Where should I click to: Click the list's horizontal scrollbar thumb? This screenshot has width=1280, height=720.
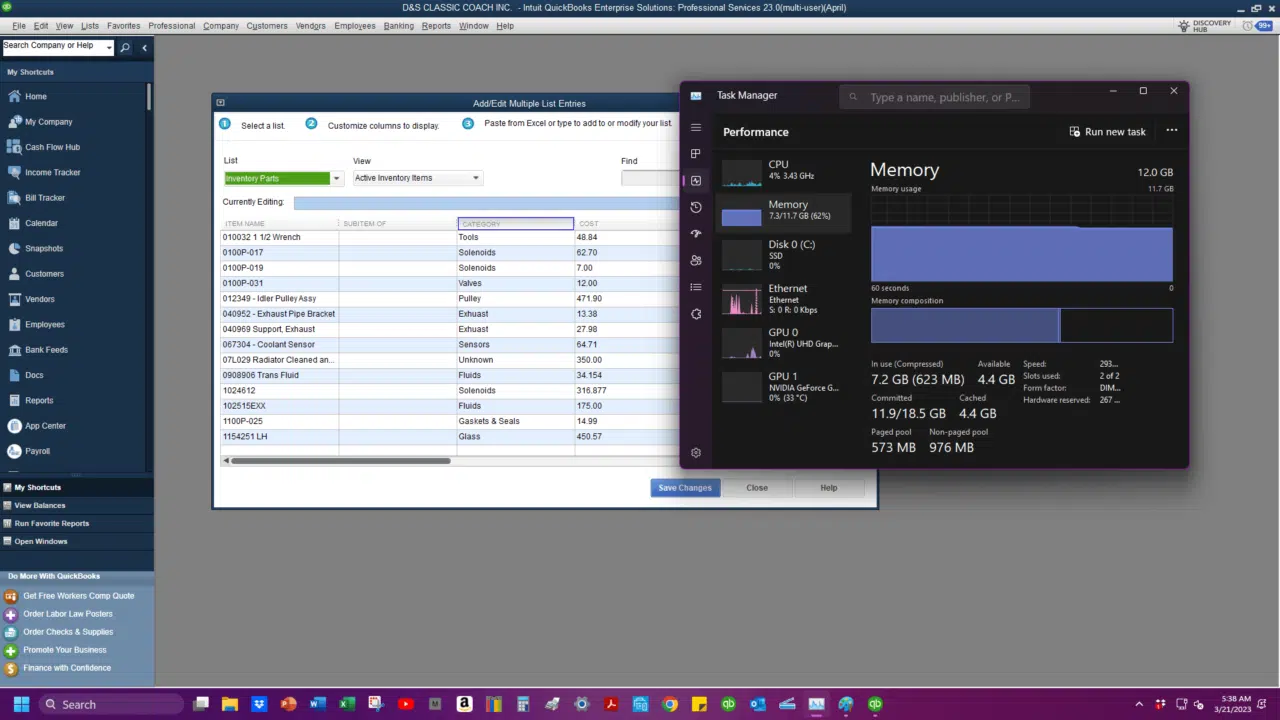[x=340, y=461]
